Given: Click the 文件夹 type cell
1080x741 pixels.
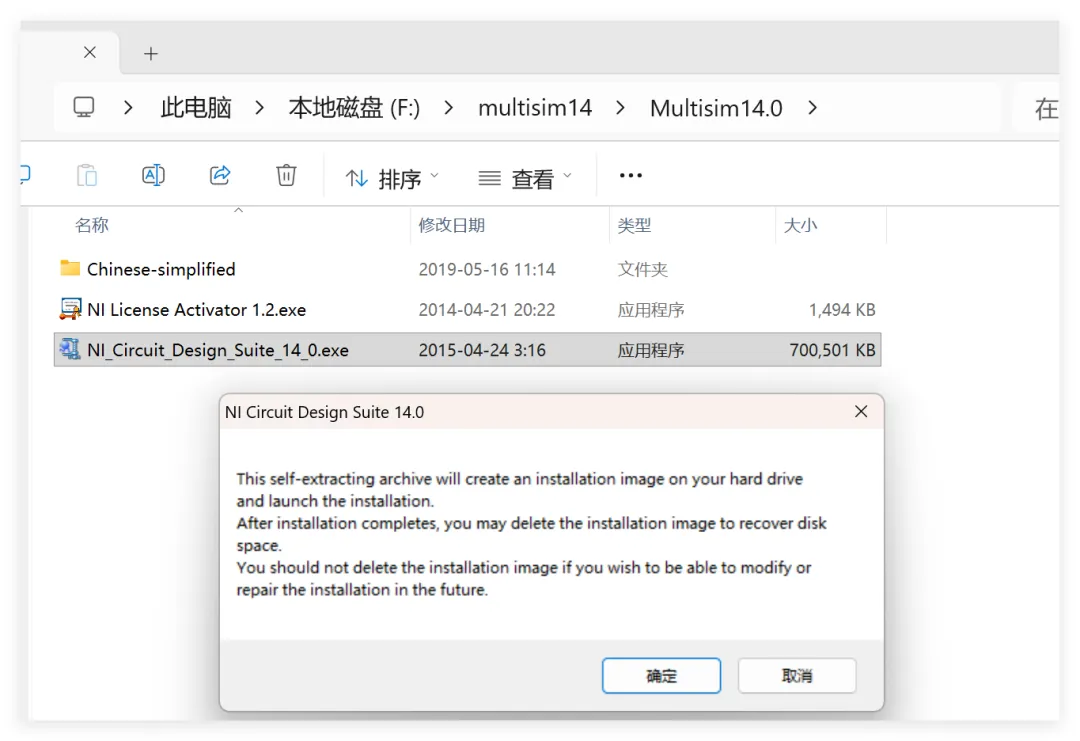Looking at the screenshot, I should click(x=643, y=269).
